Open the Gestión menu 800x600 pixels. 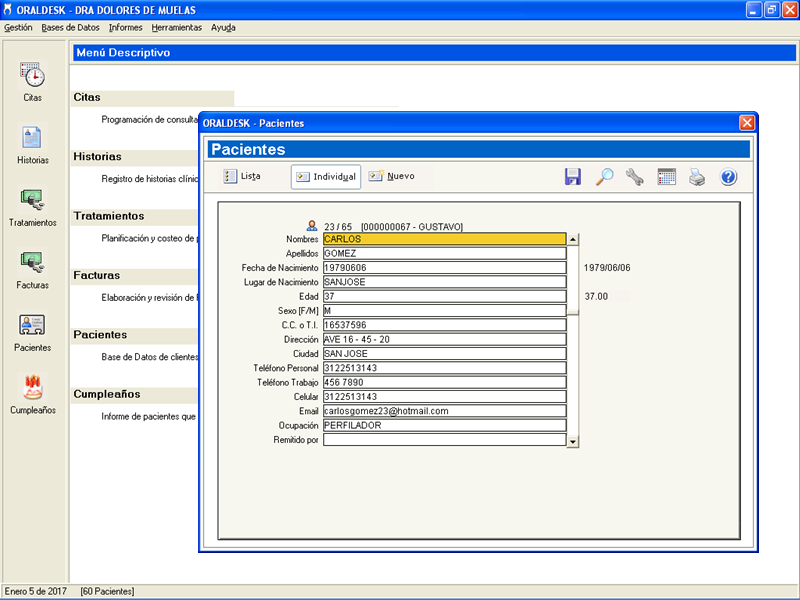point(18,28)
